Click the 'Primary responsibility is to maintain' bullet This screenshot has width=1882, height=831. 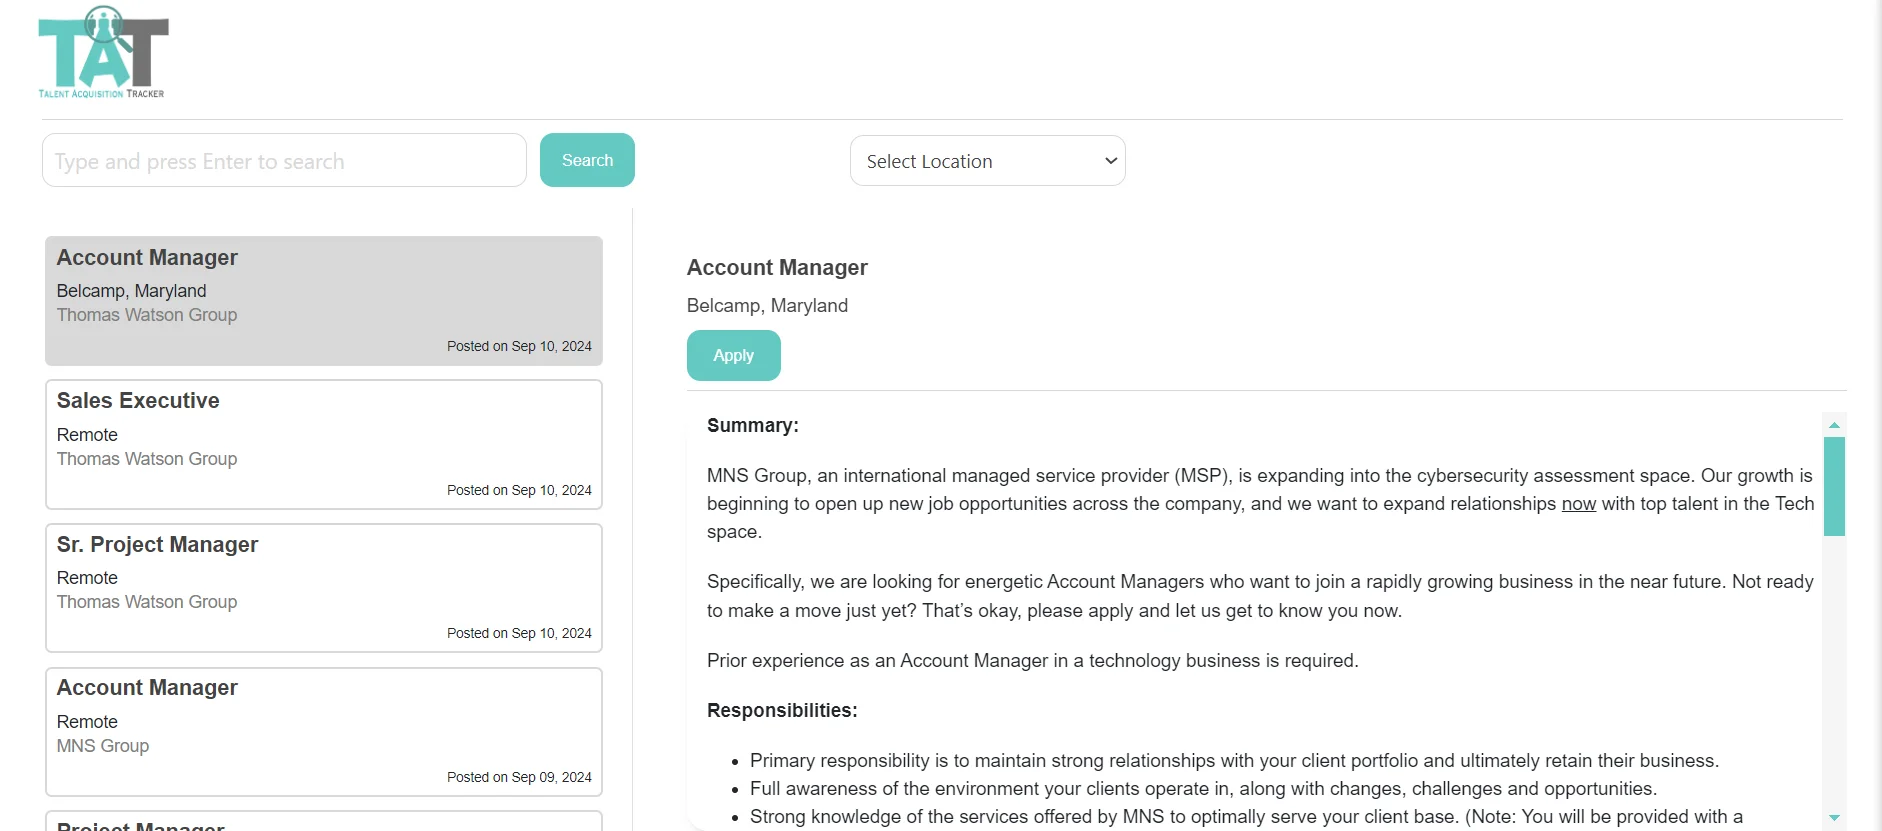[x=1234, y=761]
